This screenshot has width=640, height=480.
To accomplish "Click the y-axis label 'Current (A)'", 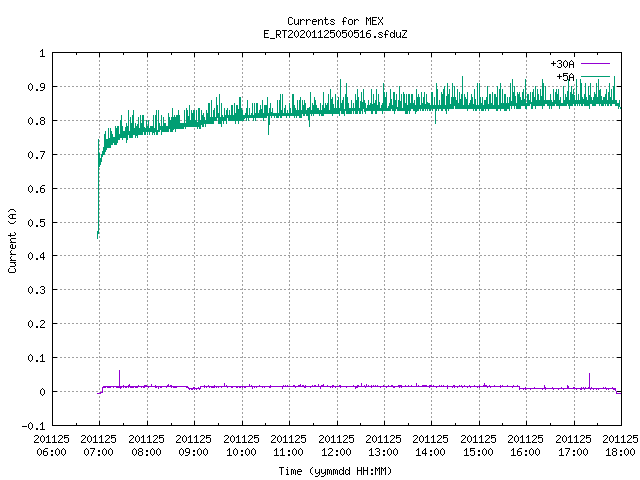I will pos(13,240).
